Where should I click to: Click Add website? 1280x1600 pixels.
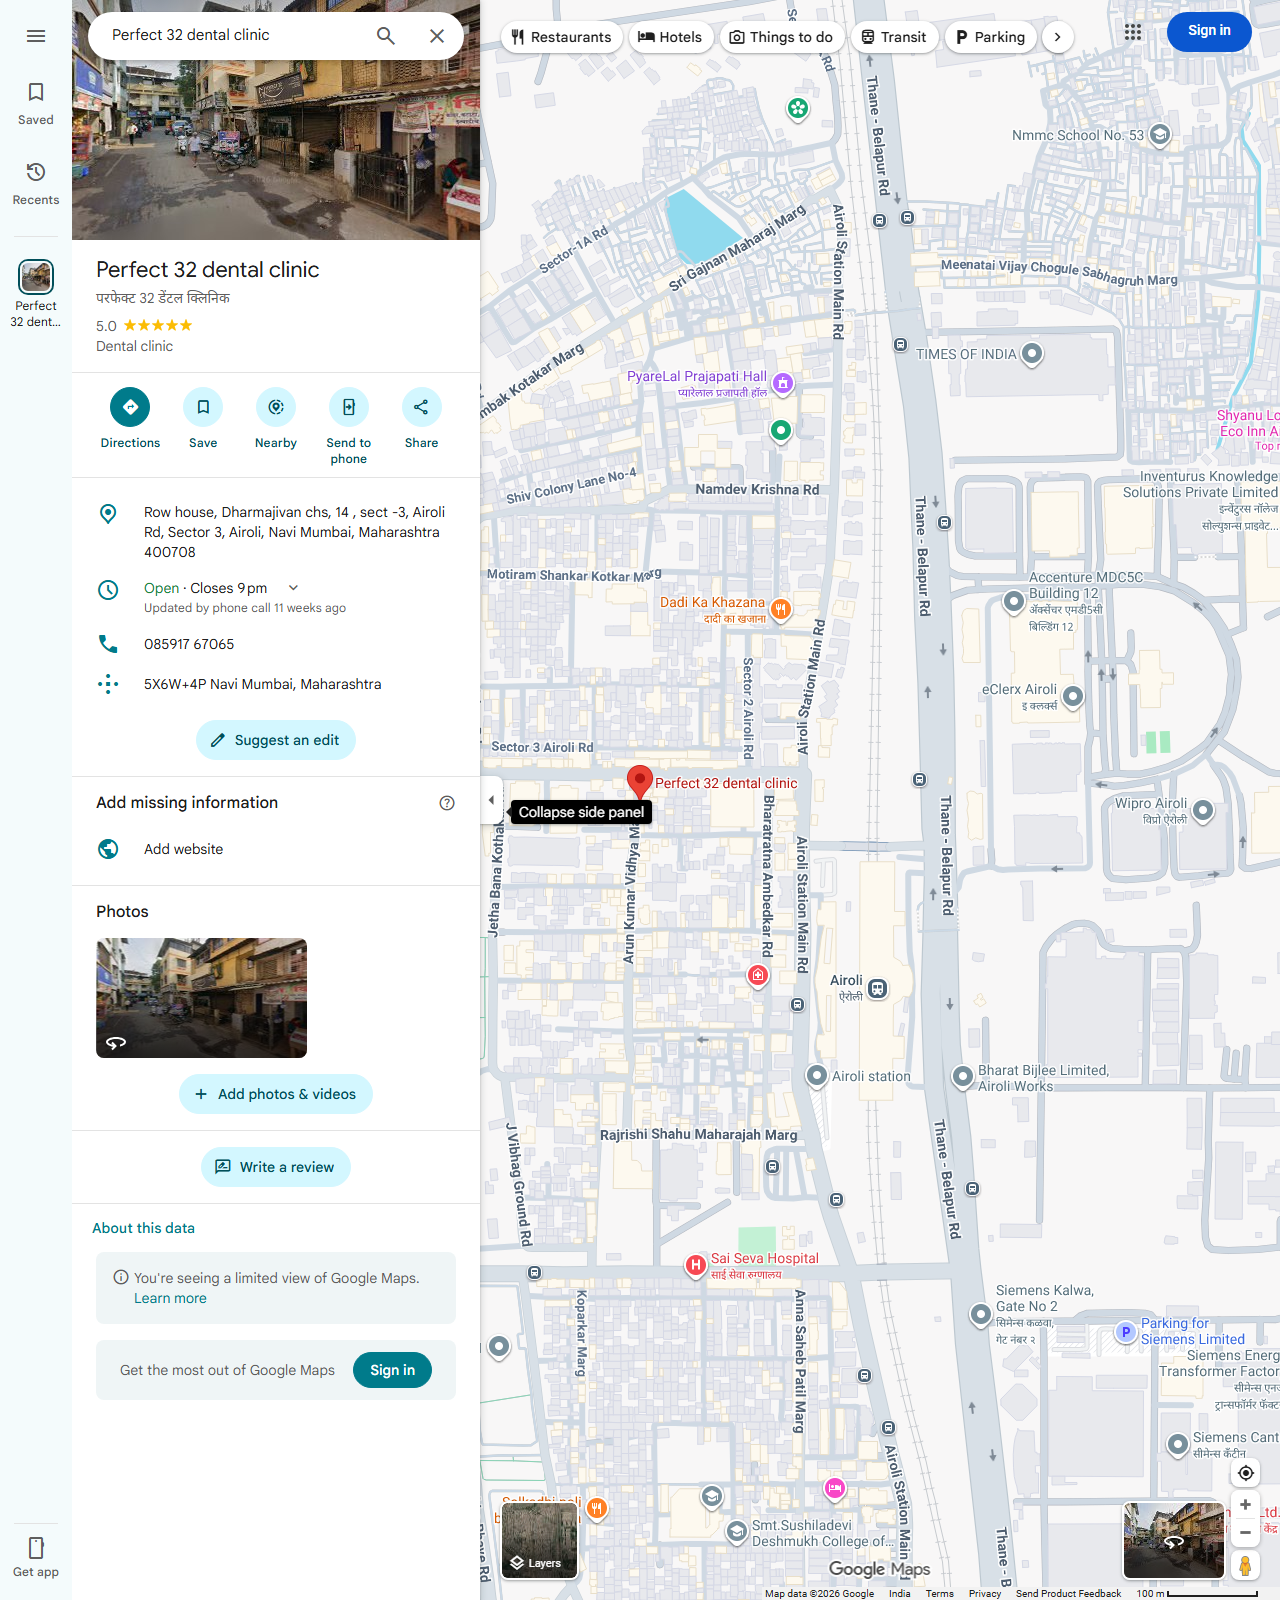pos(276,849)
